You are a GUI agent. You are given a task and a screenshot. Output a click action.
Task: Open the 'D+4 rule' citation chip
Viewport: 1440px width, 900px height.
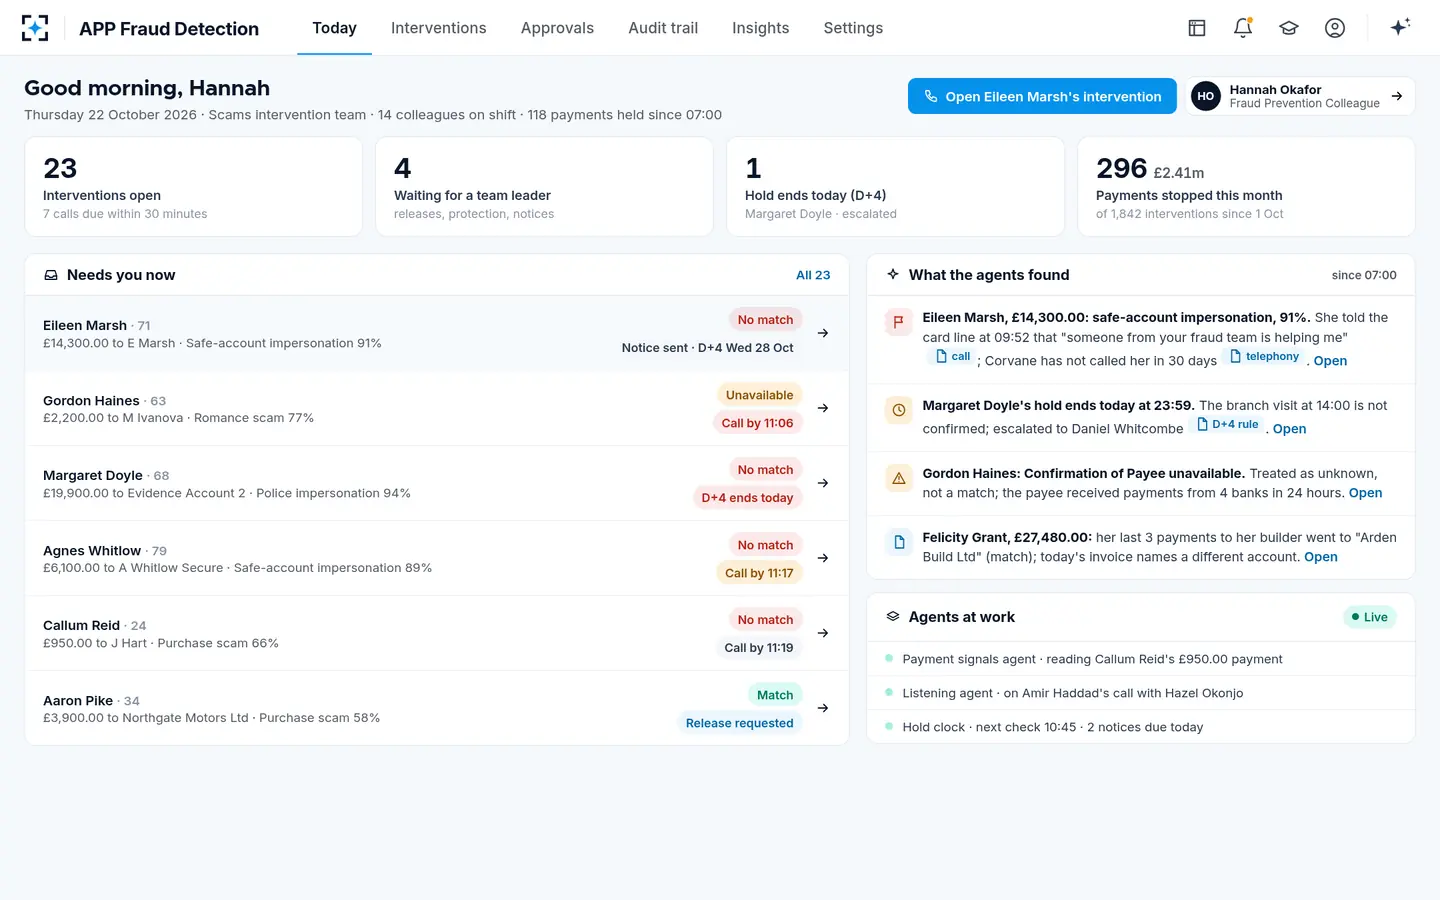pos(1228,425)
